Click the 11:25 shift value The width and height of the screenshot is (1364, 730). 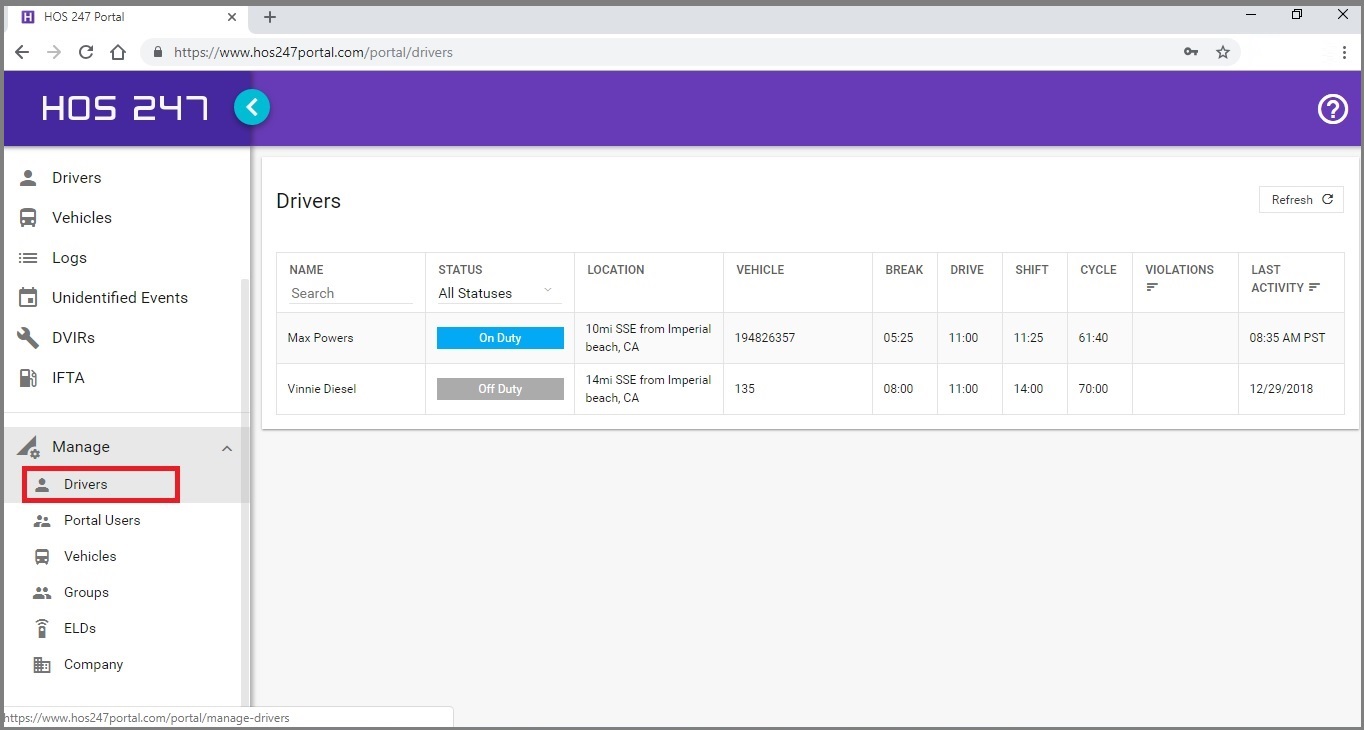pos(1028,338)
